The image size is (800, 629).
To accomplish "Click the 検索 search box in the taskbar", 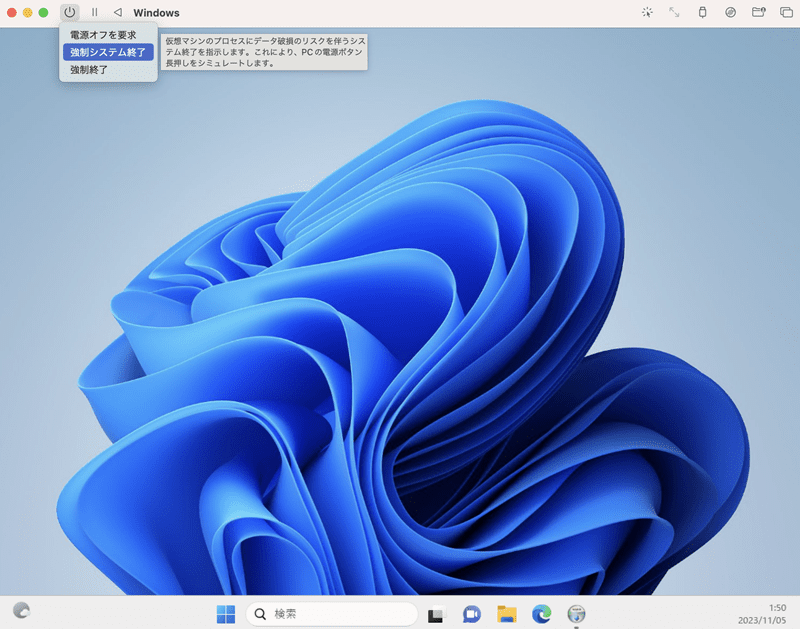I will tap(332, 614).
